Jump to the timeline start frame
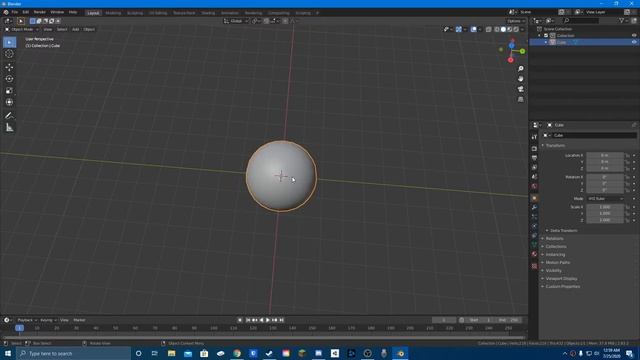 click(247, 320)
